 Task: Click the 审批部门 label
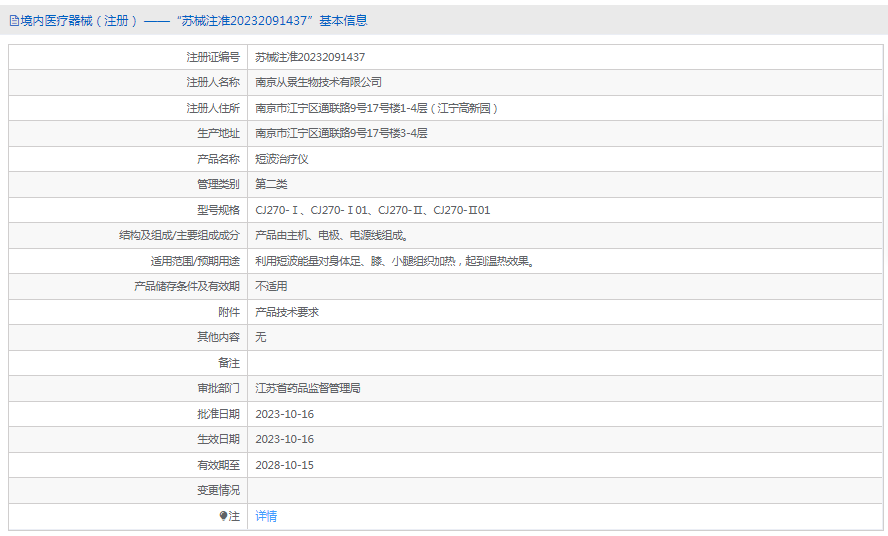tap(219, 388)
